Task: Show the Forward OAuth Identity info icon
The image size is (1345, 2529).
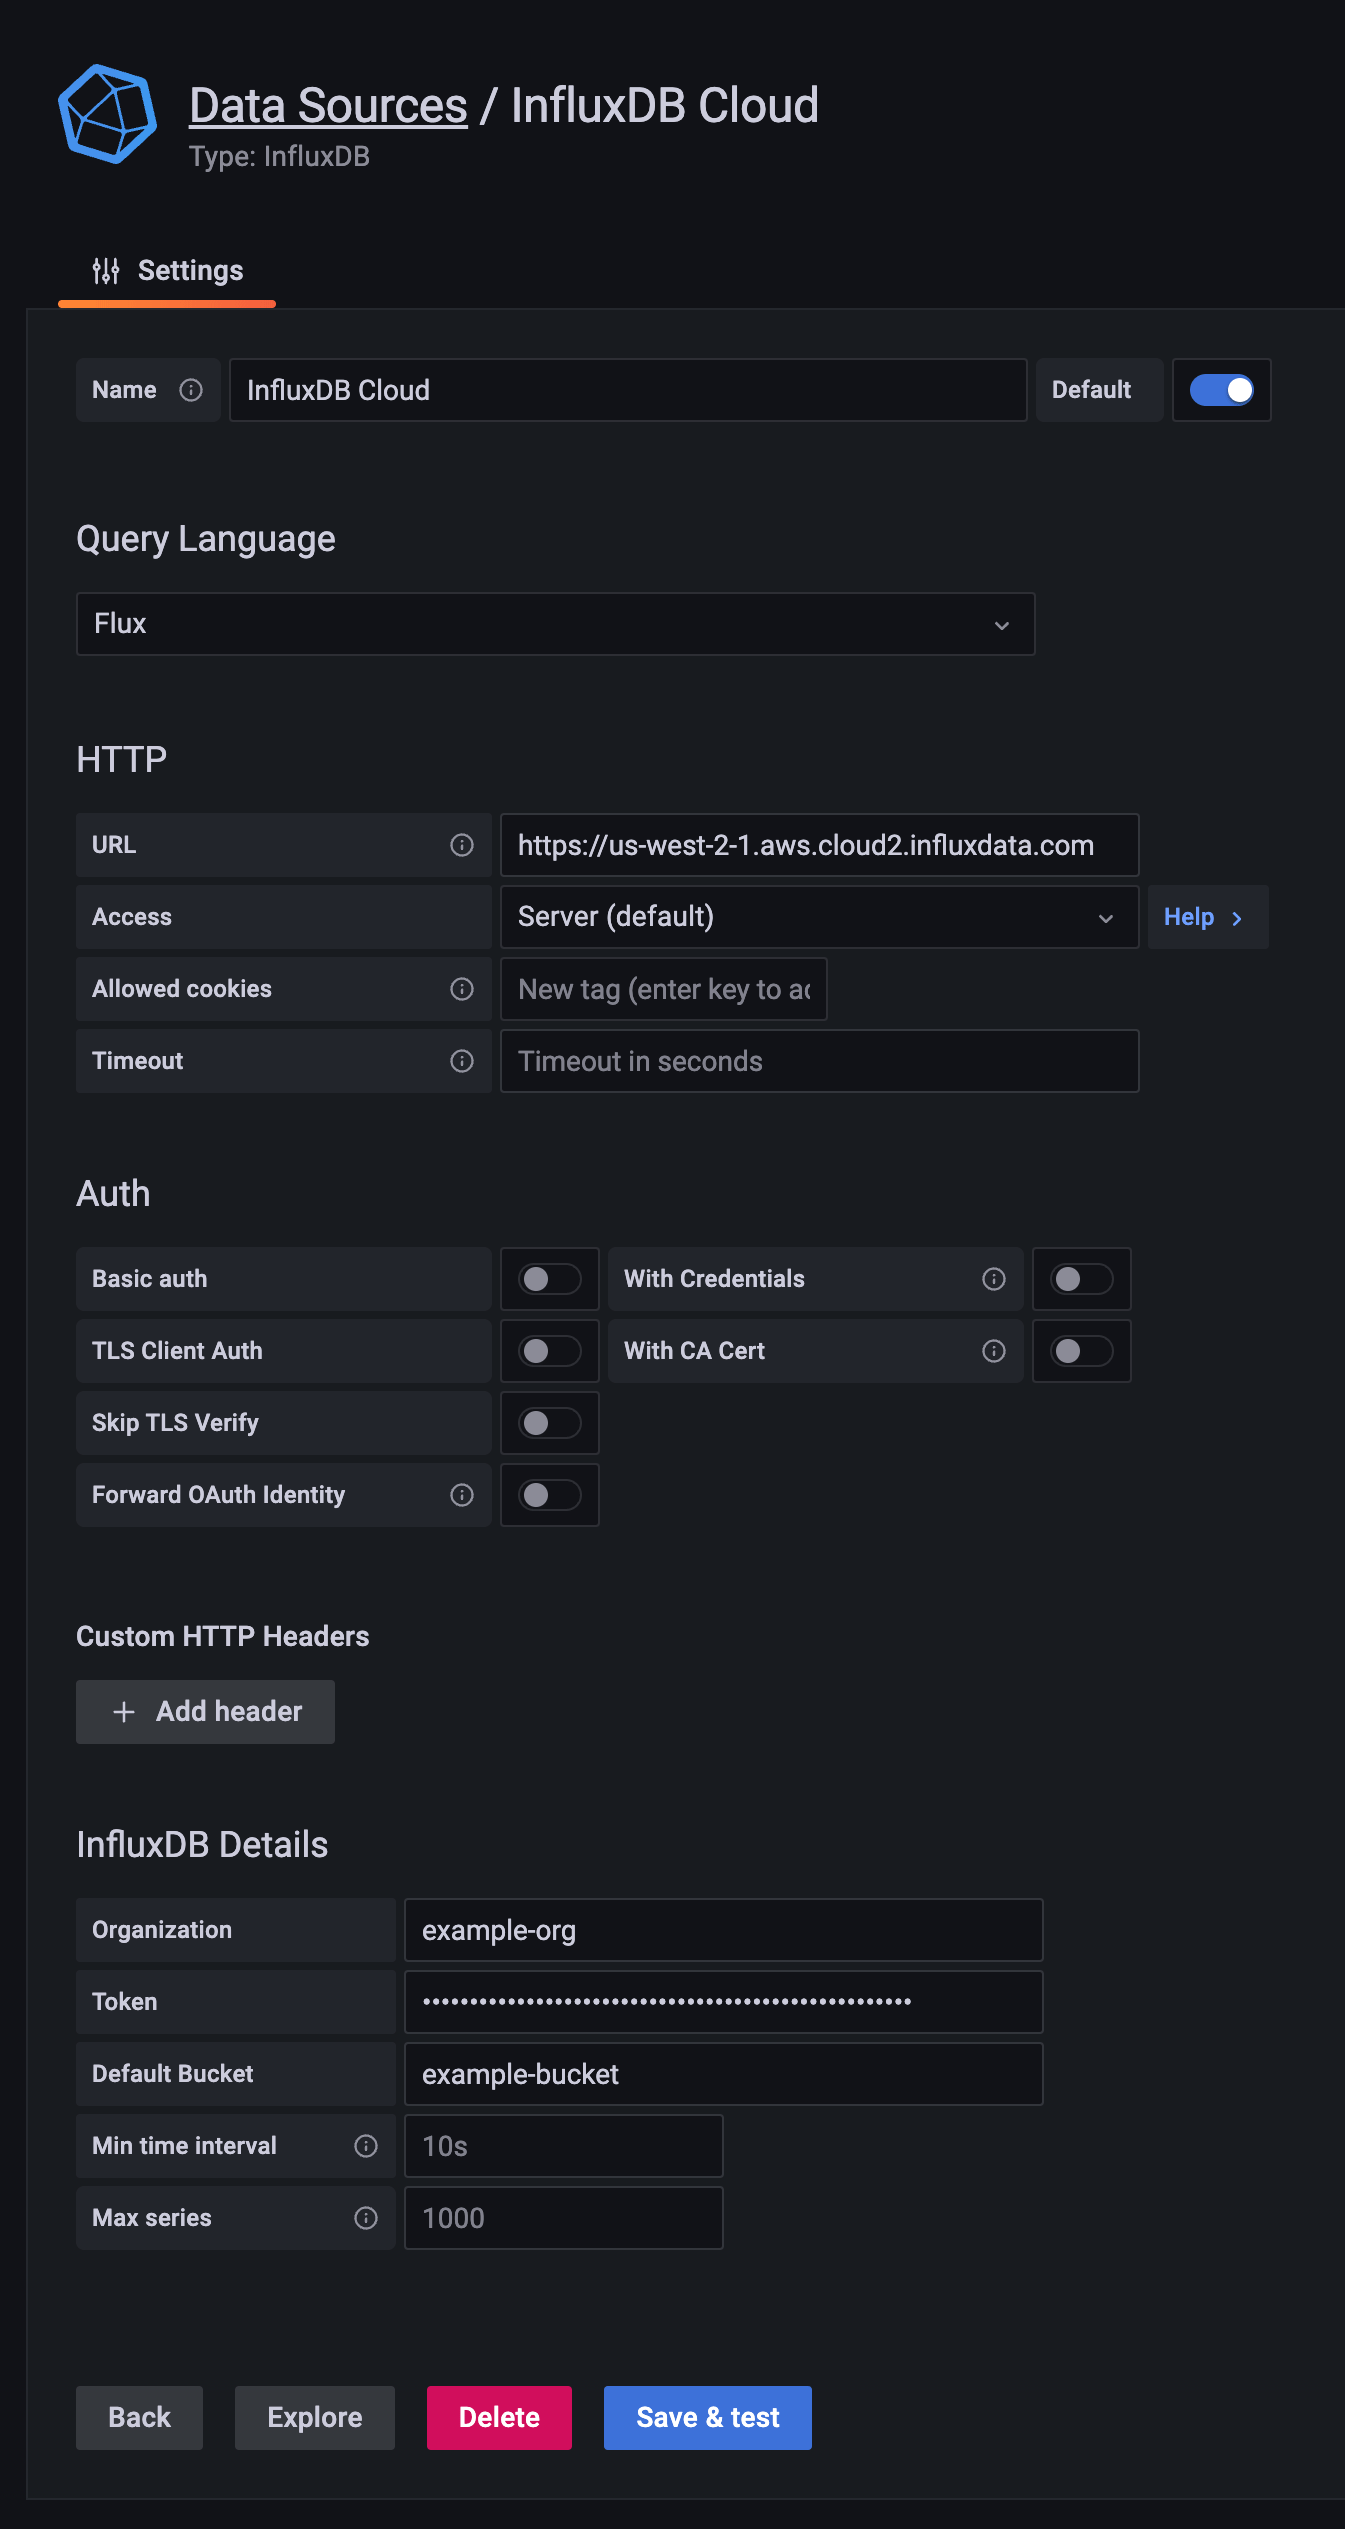Action: [462, 1495]
